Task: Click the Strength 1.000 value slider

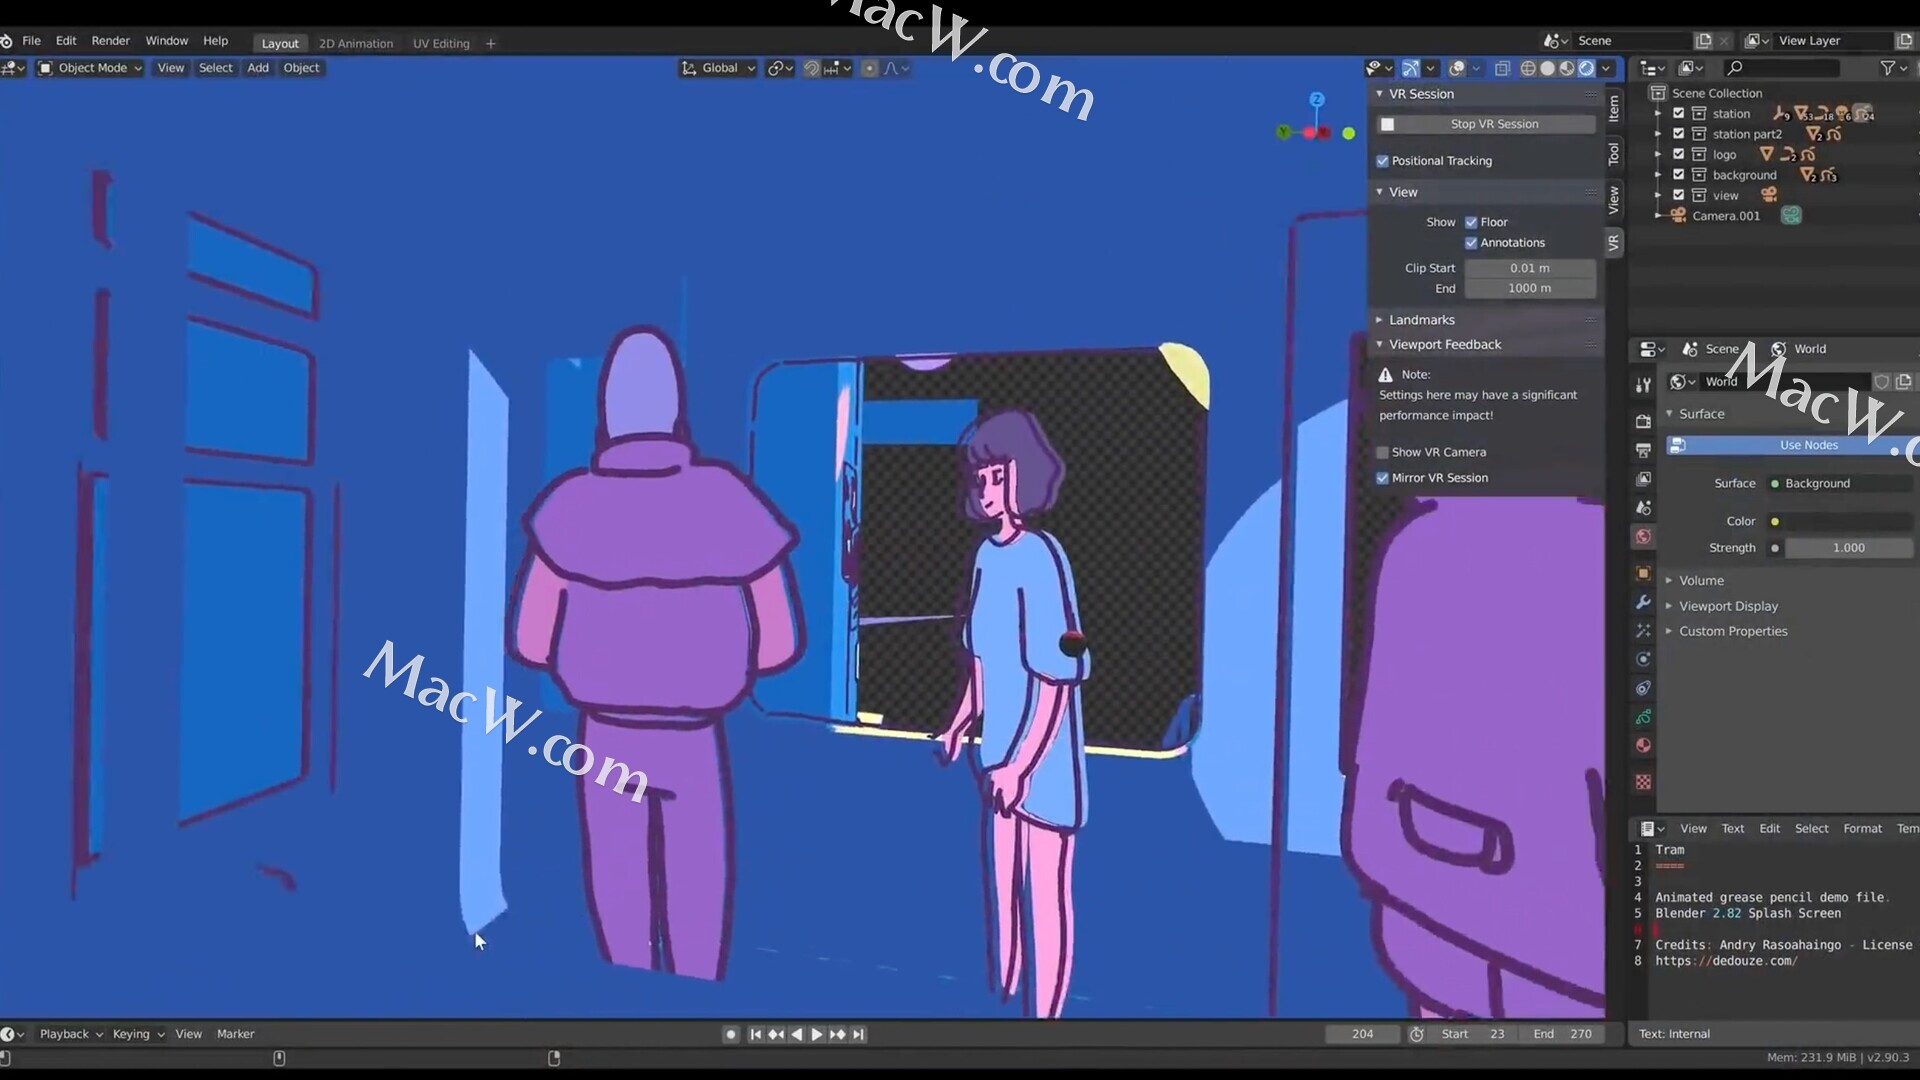Action: [1849, 548]
